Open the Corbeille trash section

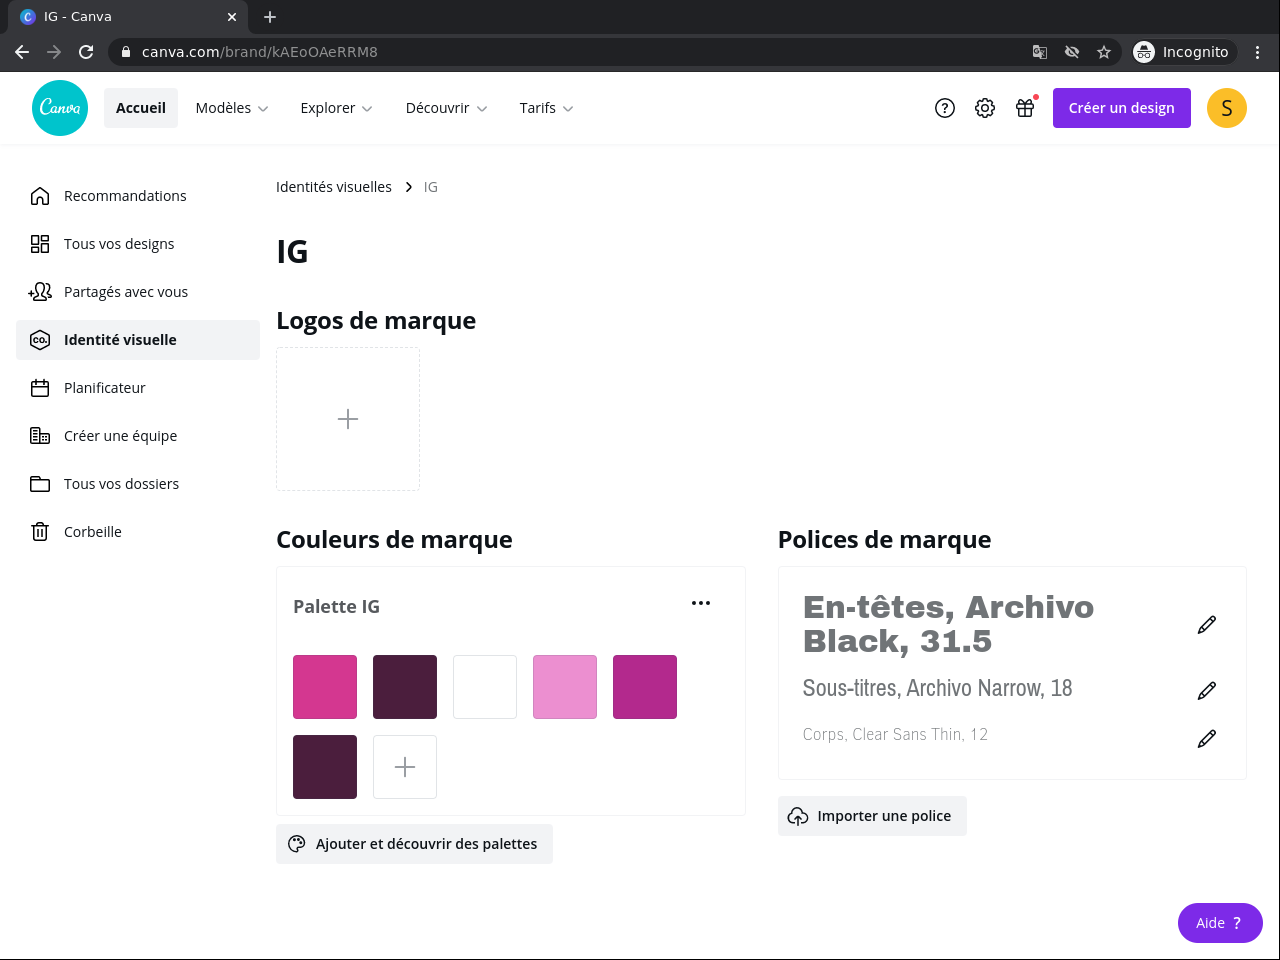tap(92, 532)
